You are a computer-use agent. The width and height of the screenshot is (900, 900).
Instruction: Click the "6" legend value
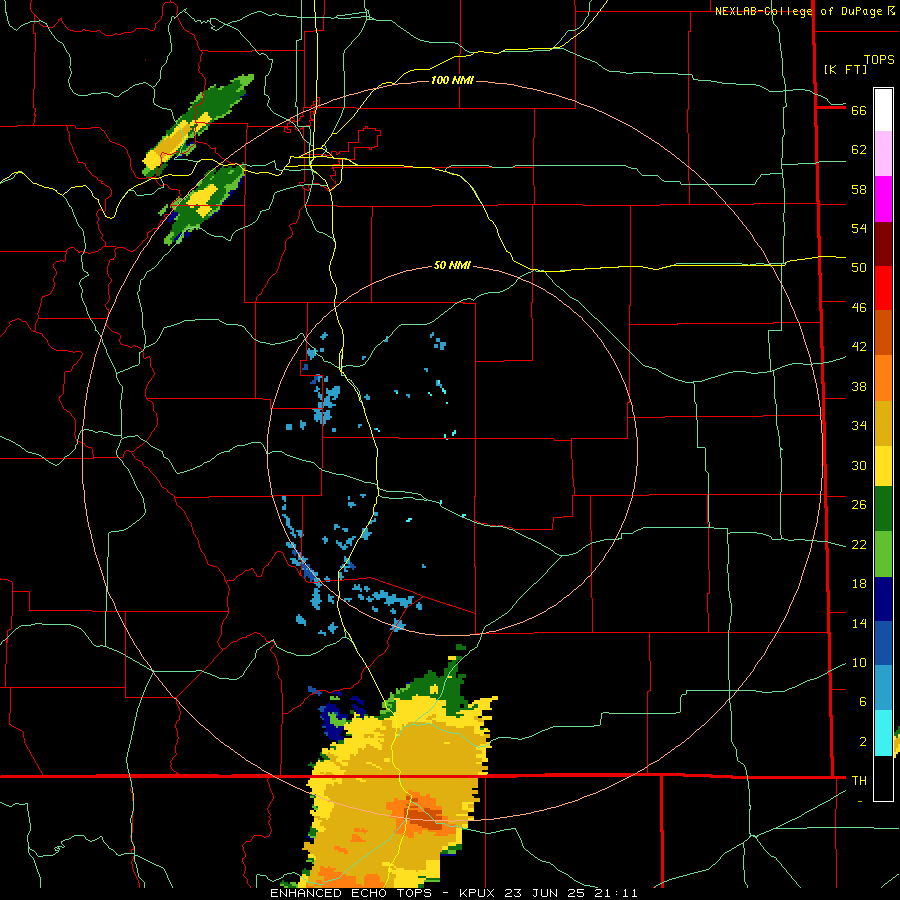coord(863,702)
